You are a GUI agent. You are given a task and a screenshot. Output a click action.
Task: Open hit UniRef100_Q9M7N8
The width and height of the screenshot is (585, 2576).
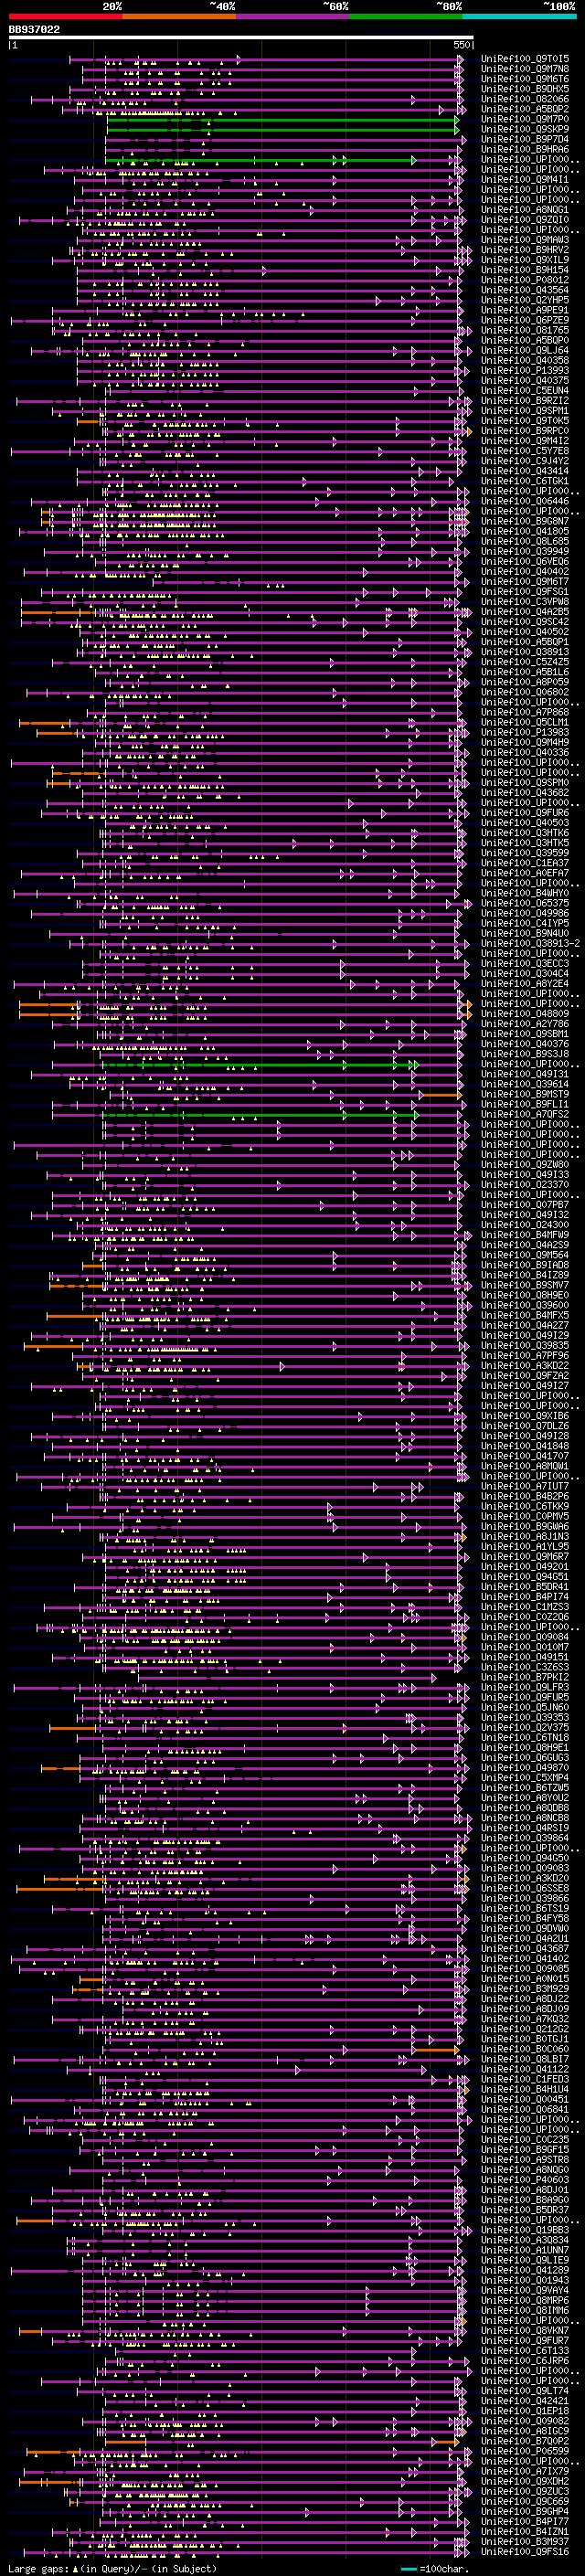point(525,69)
